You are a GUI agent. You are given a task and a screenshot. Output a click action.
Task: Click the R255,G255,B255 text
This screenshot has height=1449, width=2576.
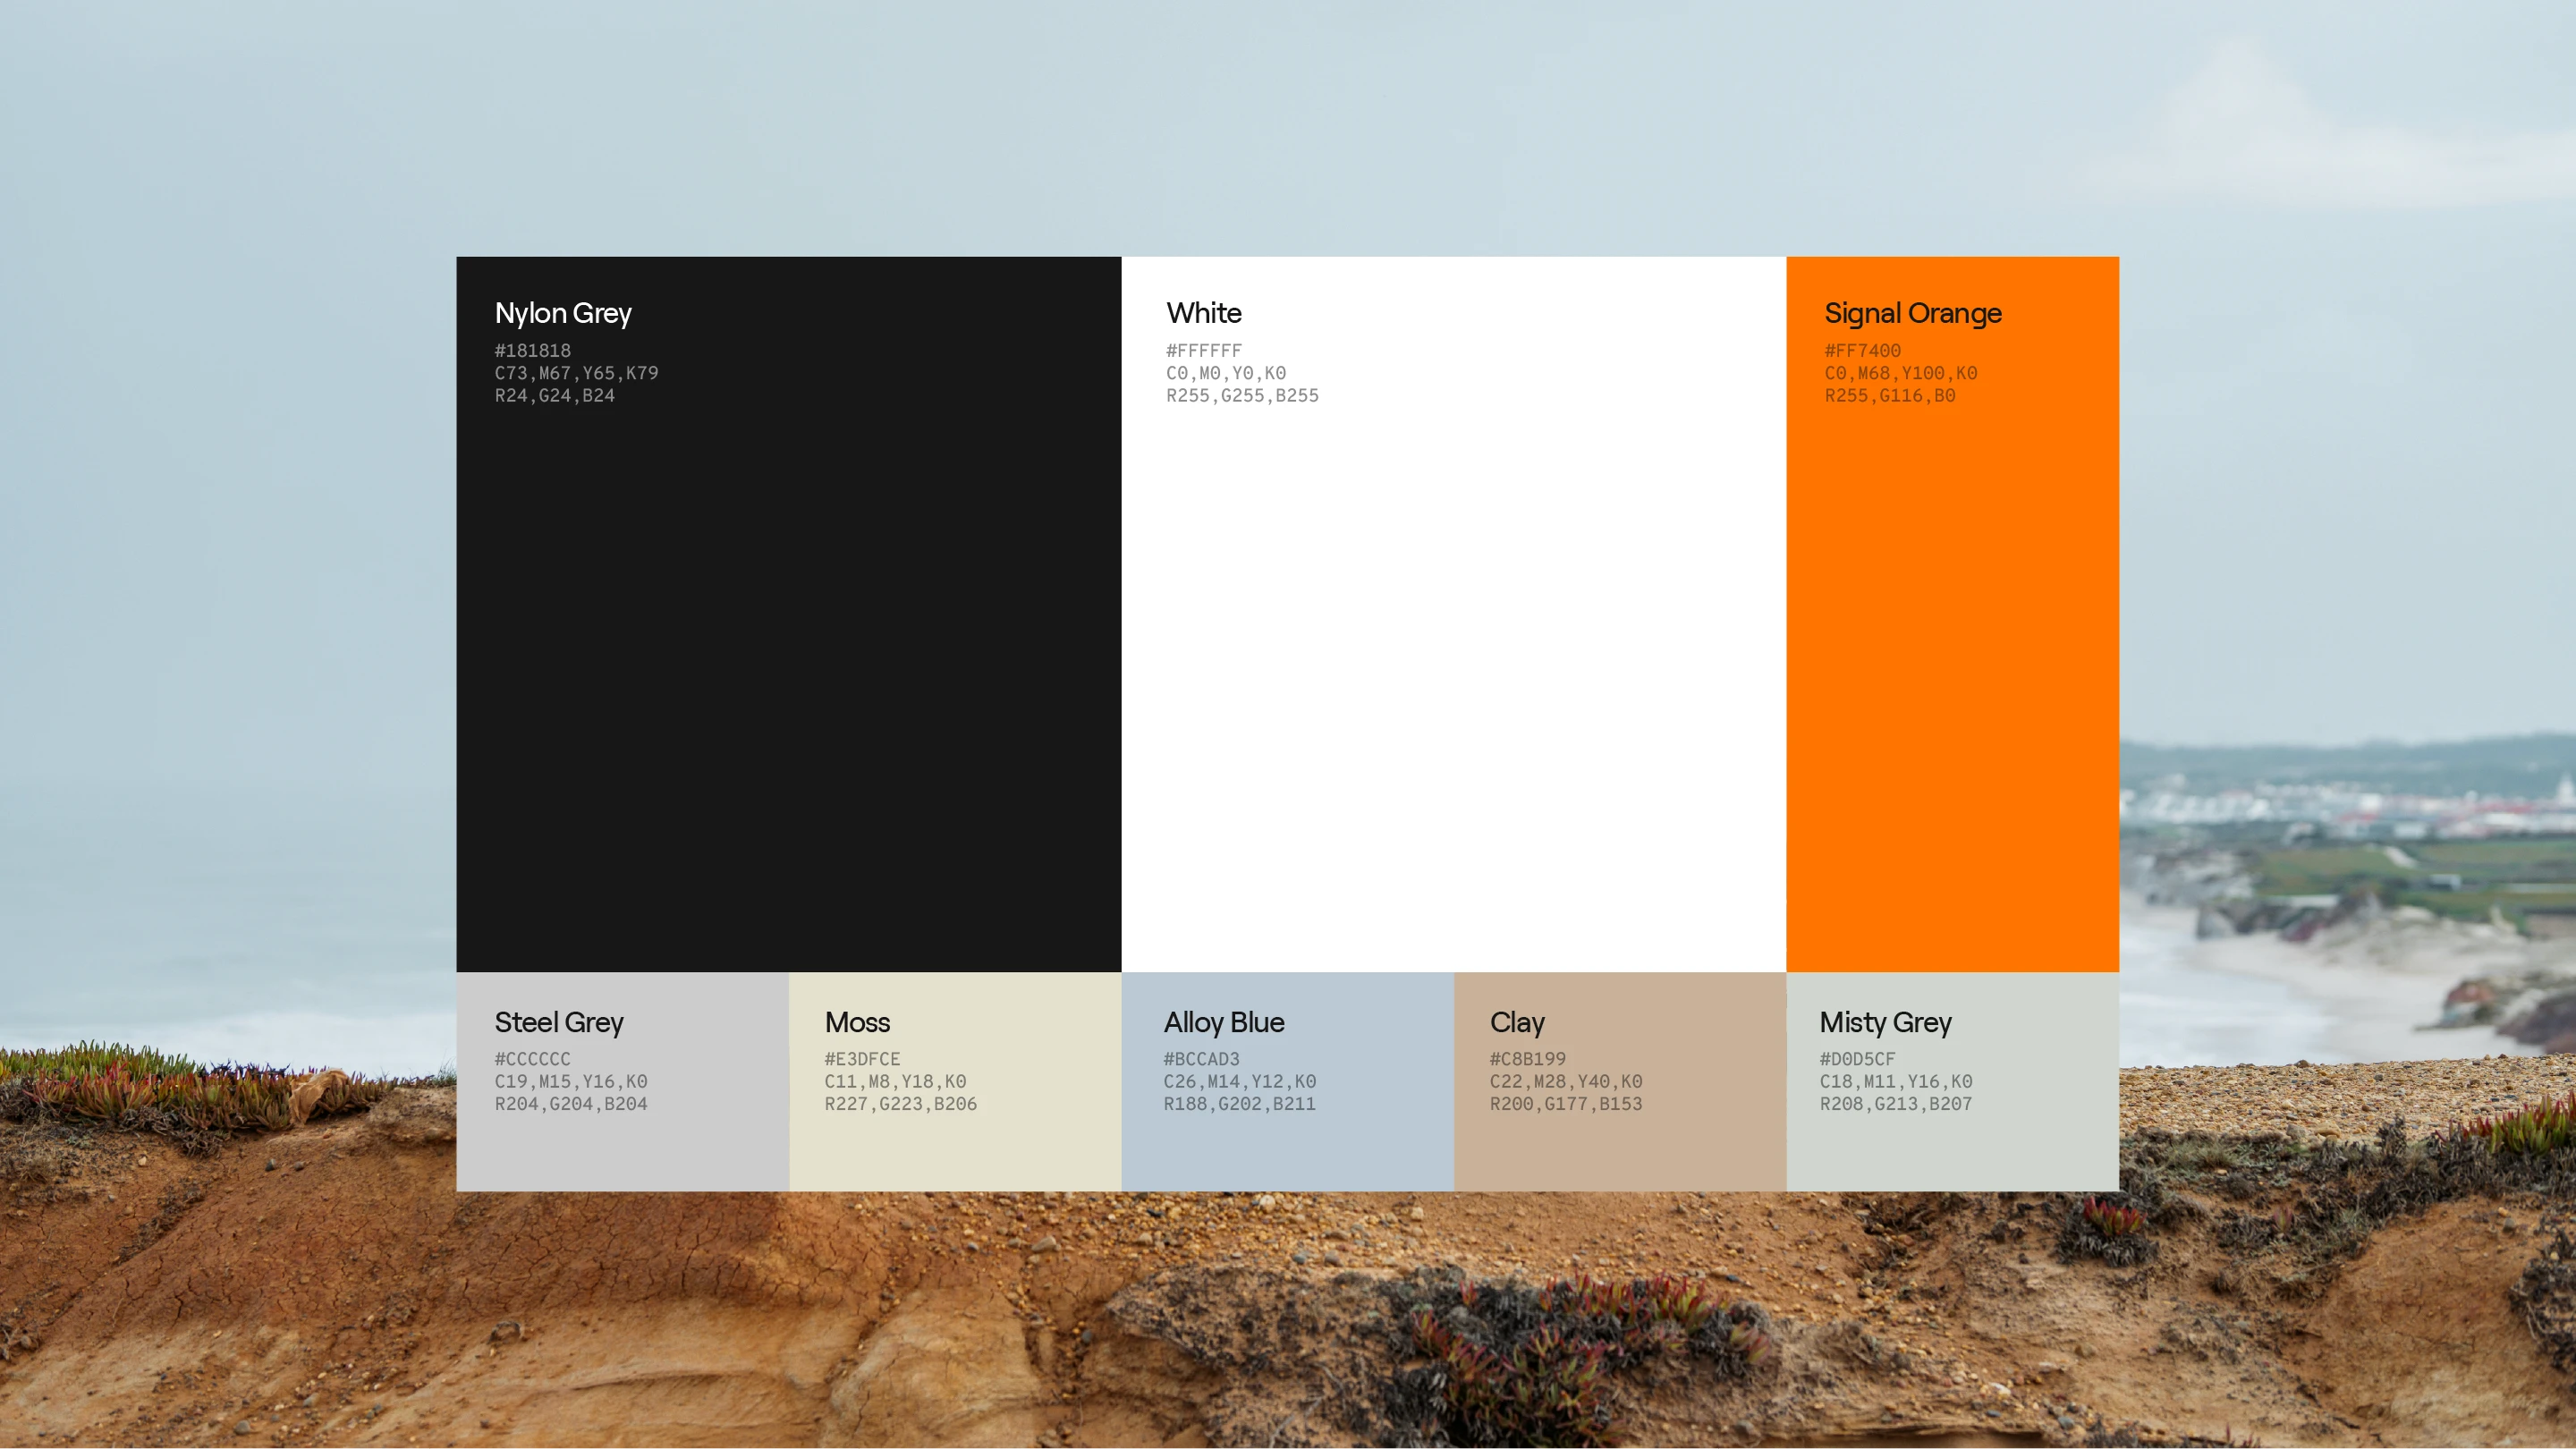point(1242,396)
